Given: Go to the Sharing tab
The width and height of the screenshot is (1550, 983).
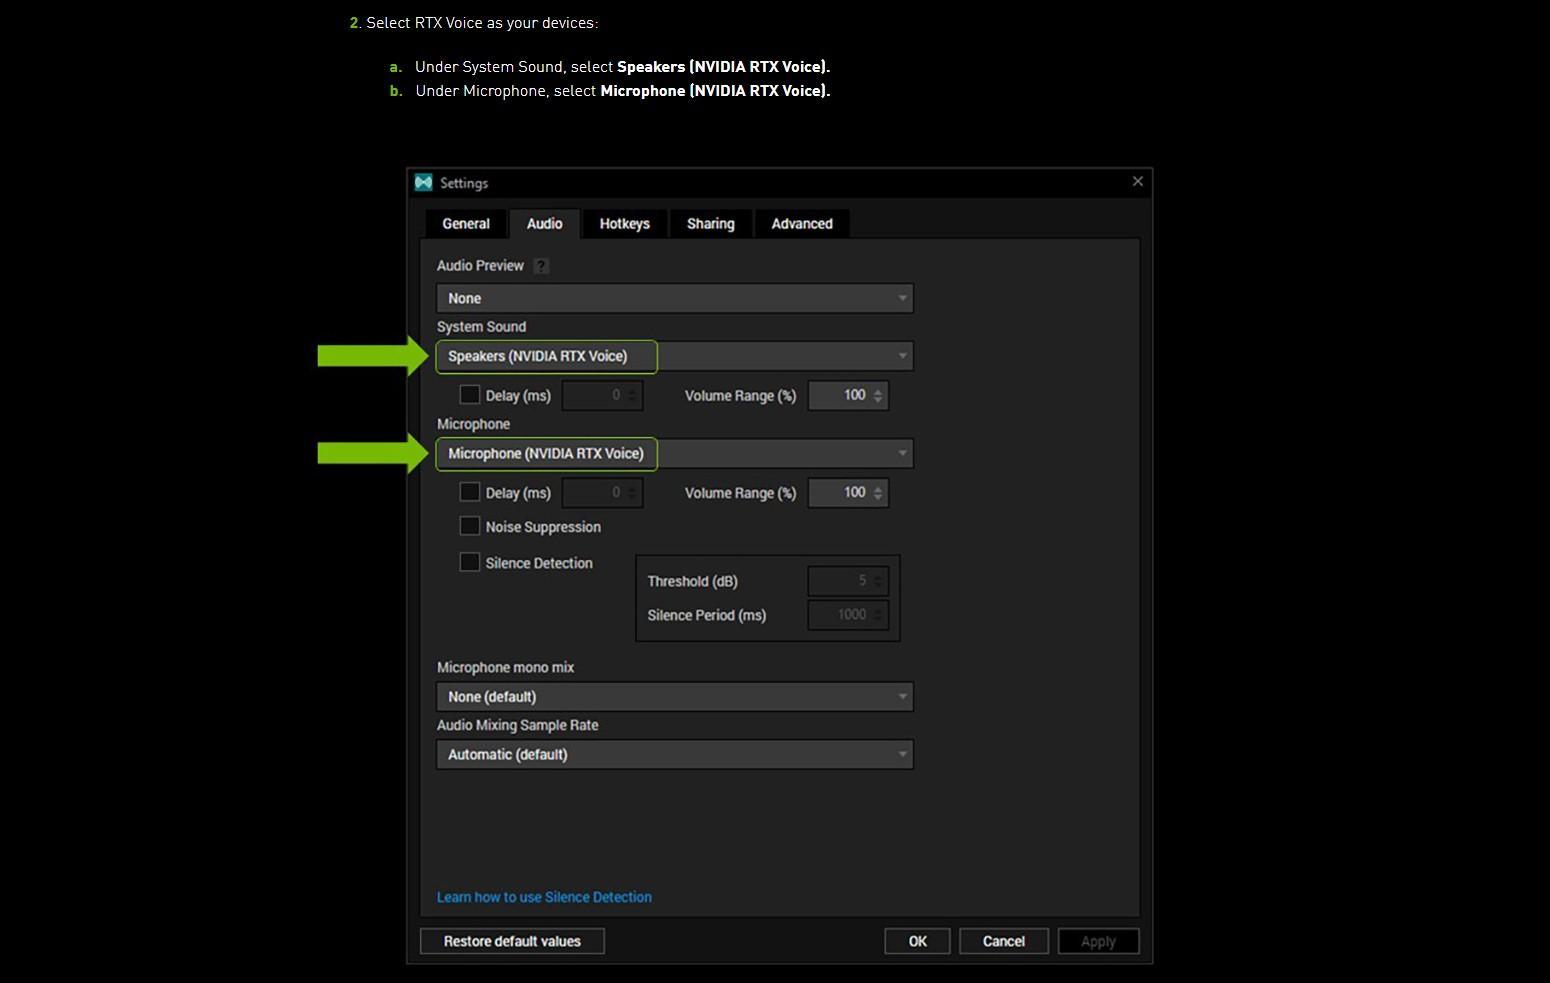Looking at the screenshot, I should tap(710, 224).
